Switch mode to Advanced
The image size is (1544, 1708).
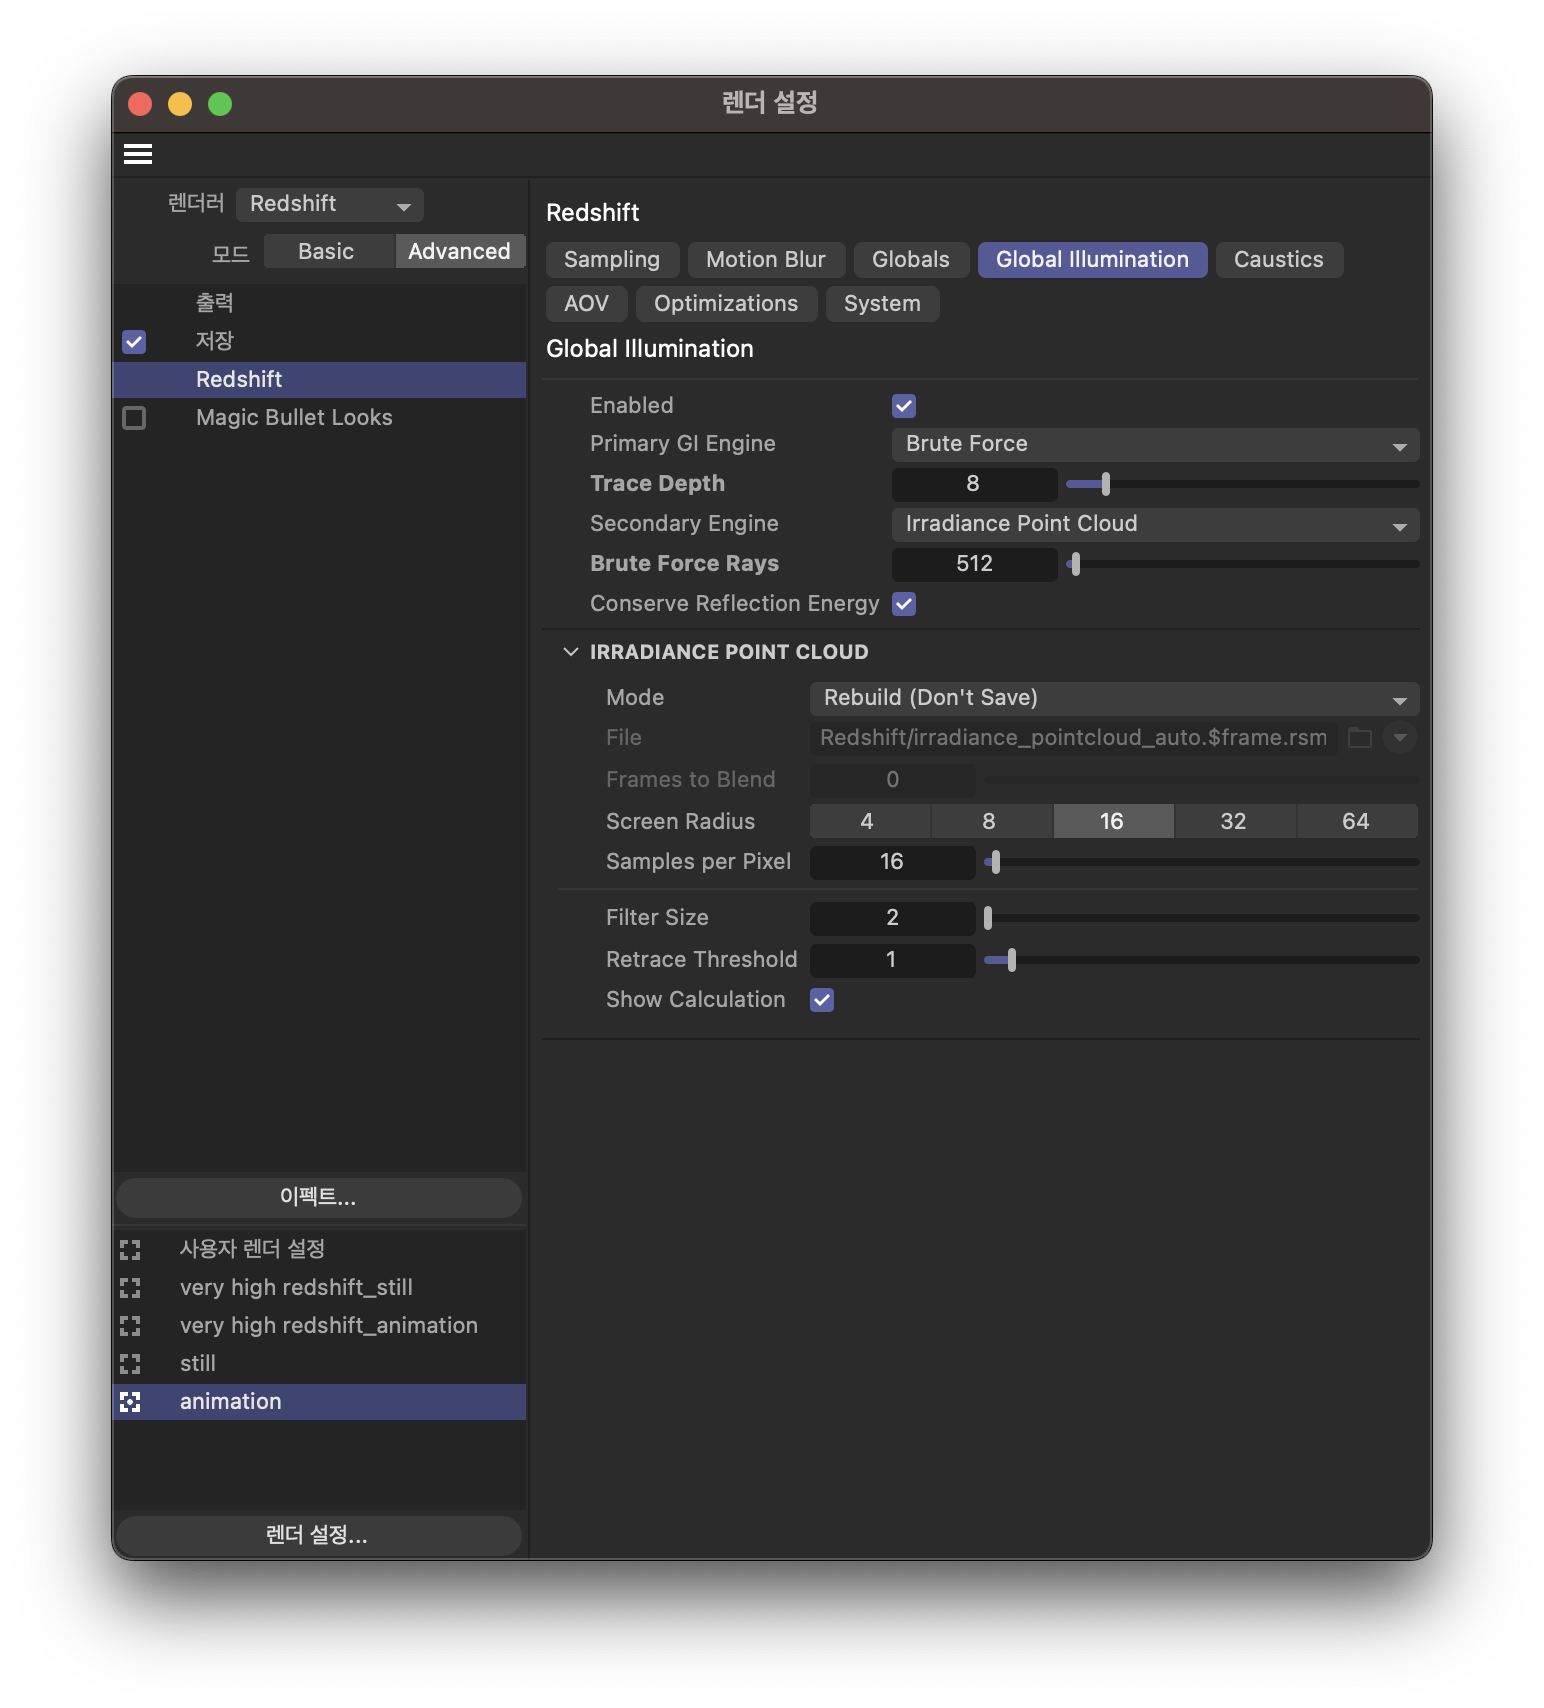[460, 252]
